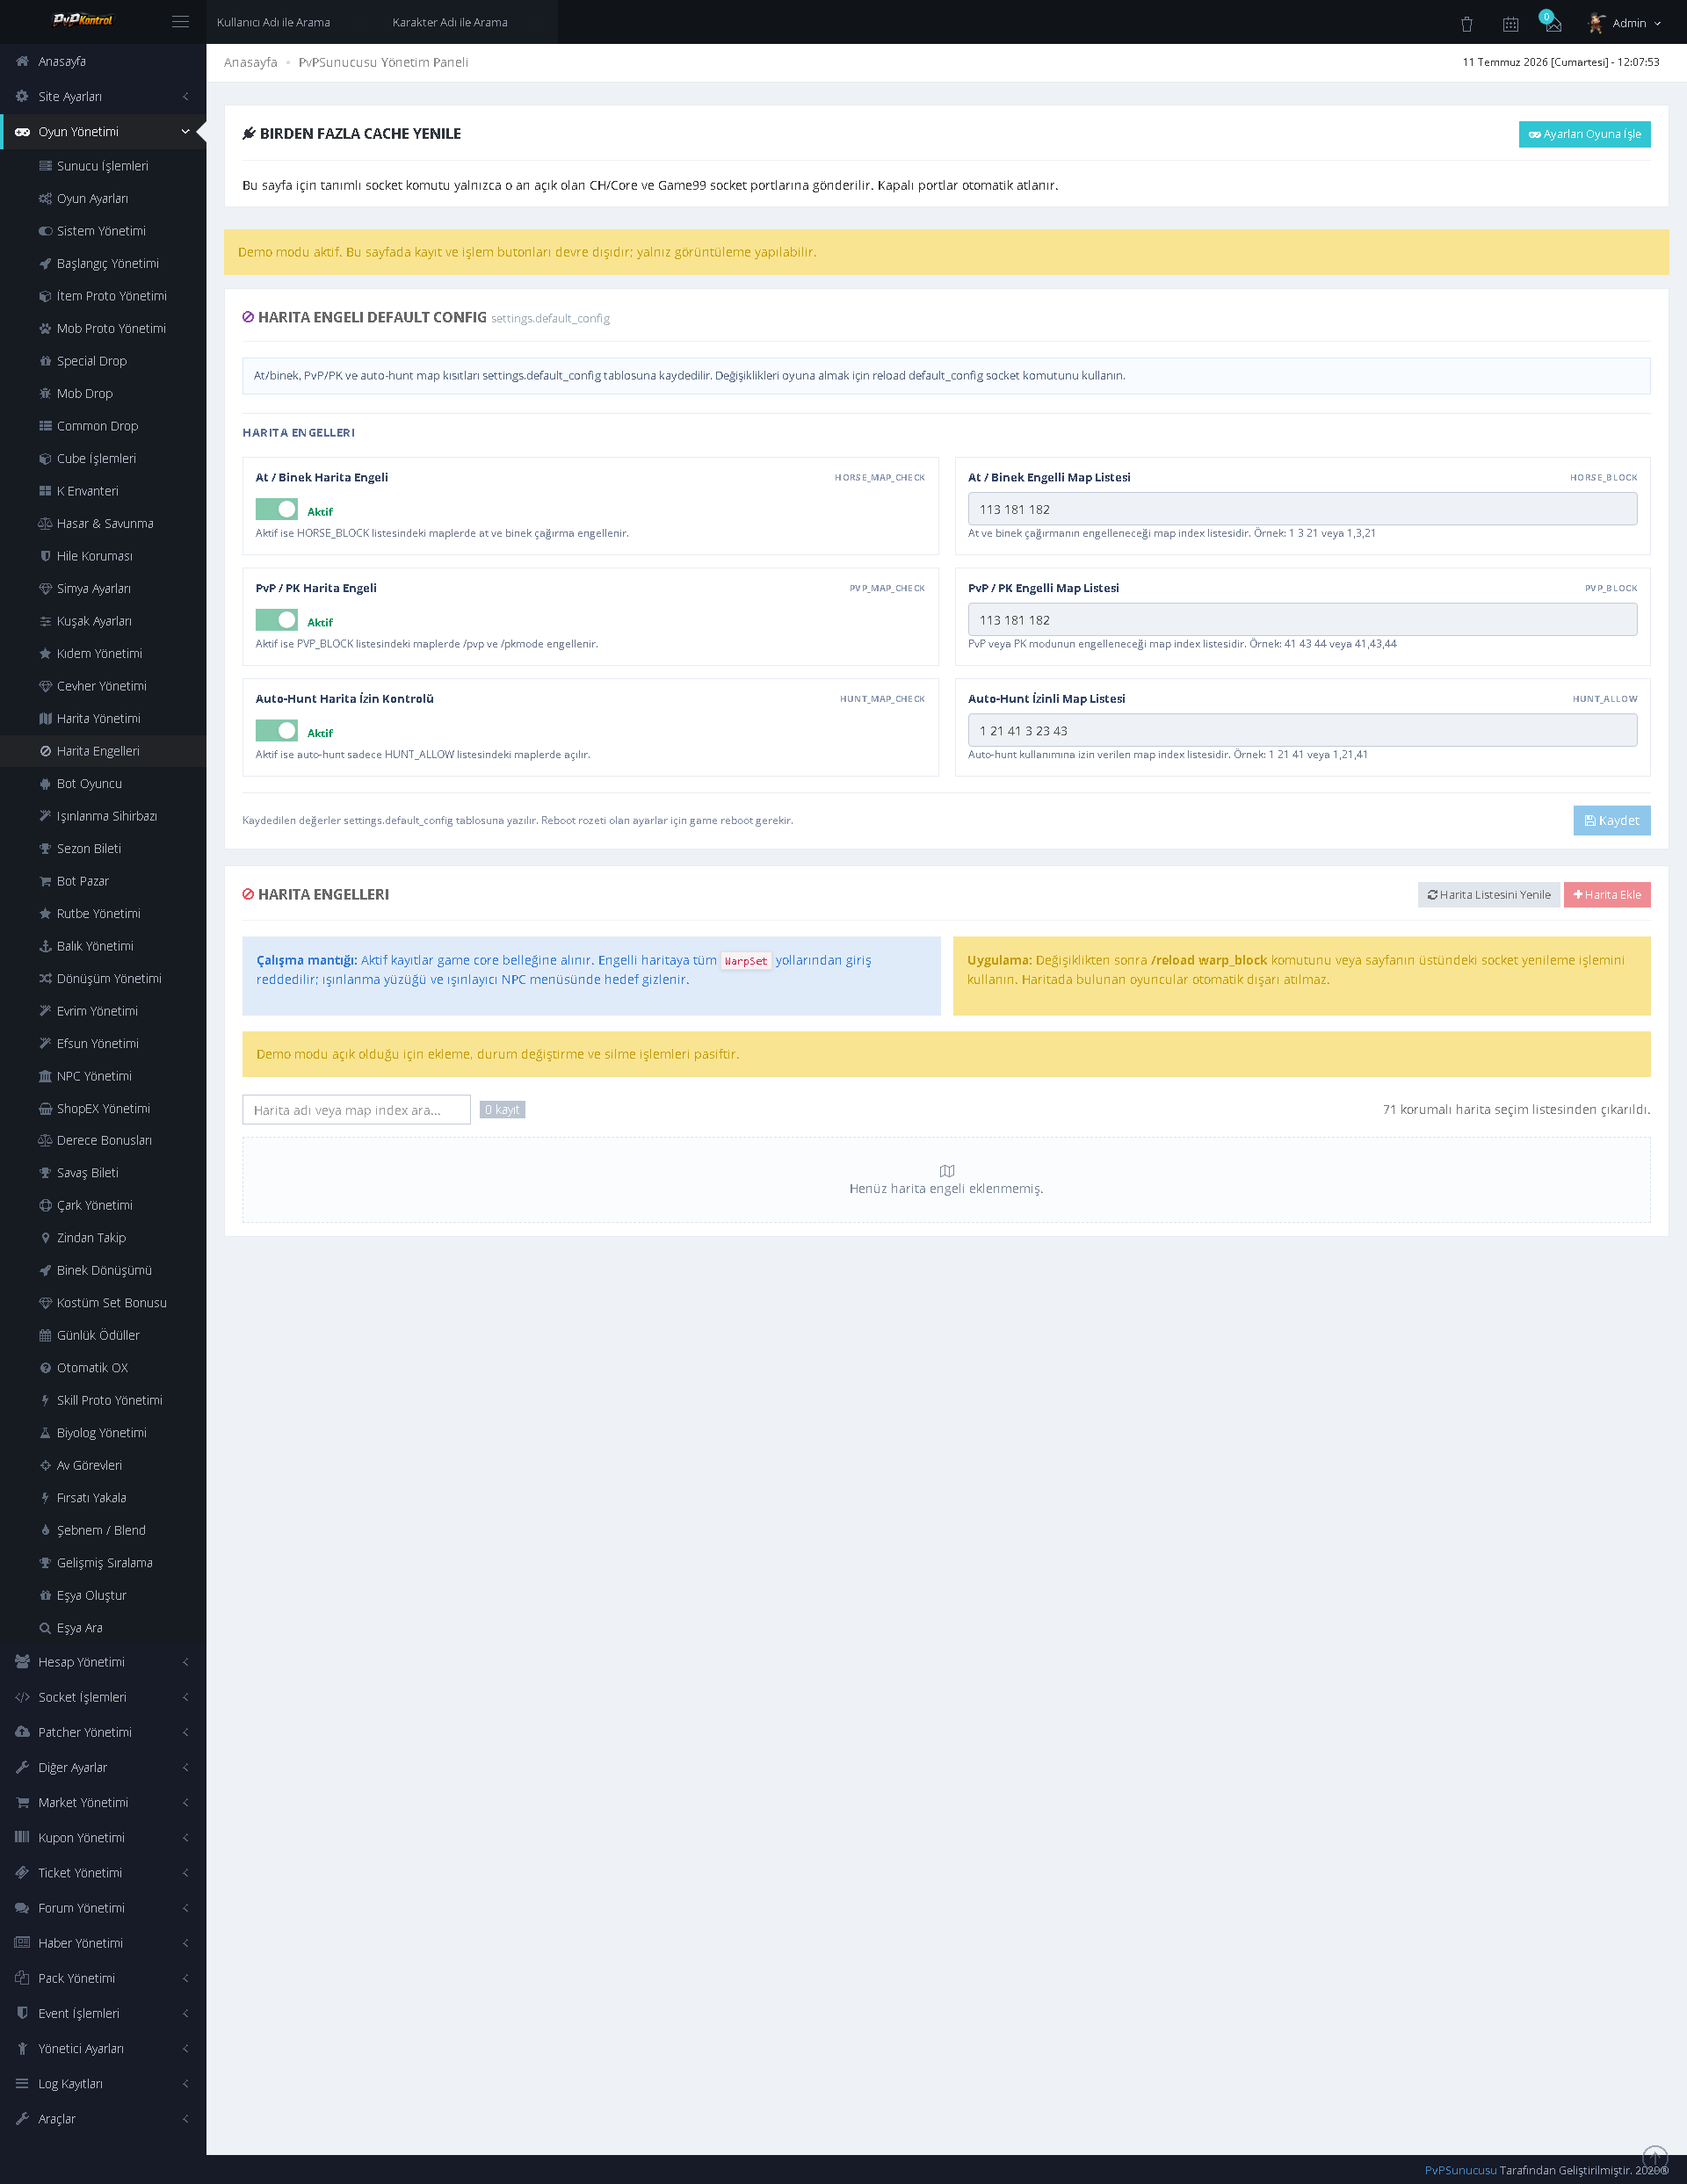Expand Ticket Yönetimi sidebar section
The image size is (1687, 2184).
point(103,1873)
